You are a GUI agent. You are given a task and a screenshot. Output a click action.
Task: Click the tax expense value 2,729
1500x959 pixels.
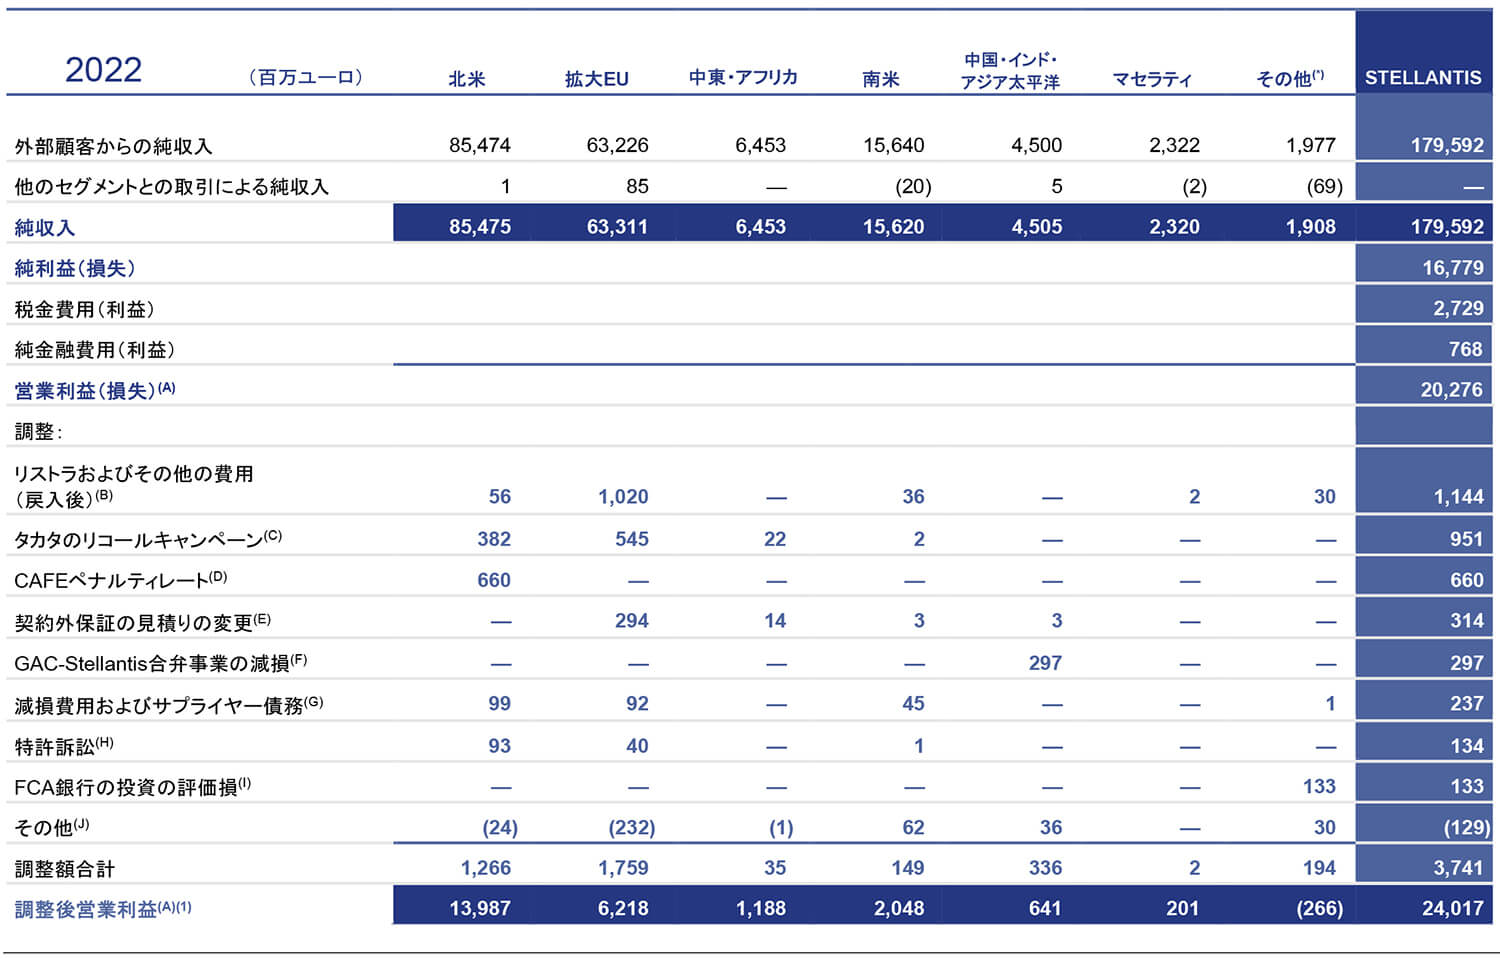(1459, 308)
